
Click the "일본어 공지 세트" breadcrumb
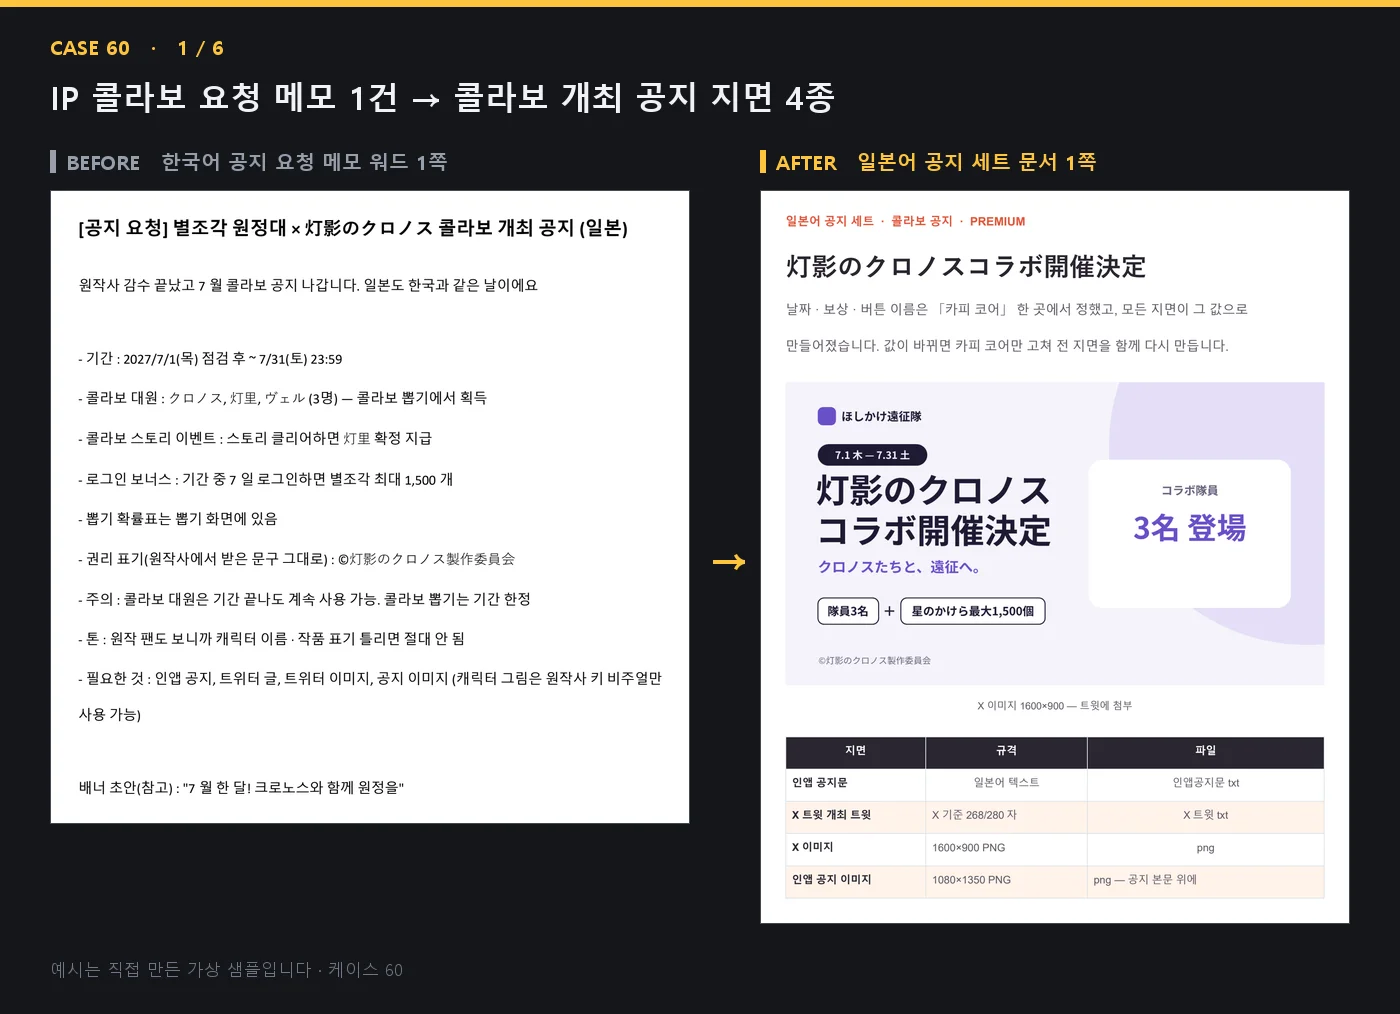(x=830, y=221)
